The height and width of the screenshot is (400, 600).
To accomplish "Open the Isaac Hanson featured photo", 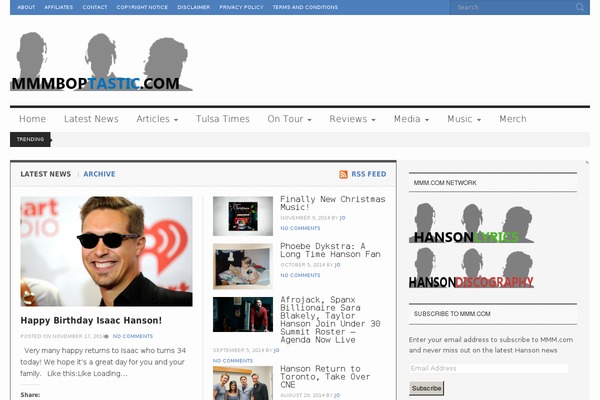I will [106, 251].
